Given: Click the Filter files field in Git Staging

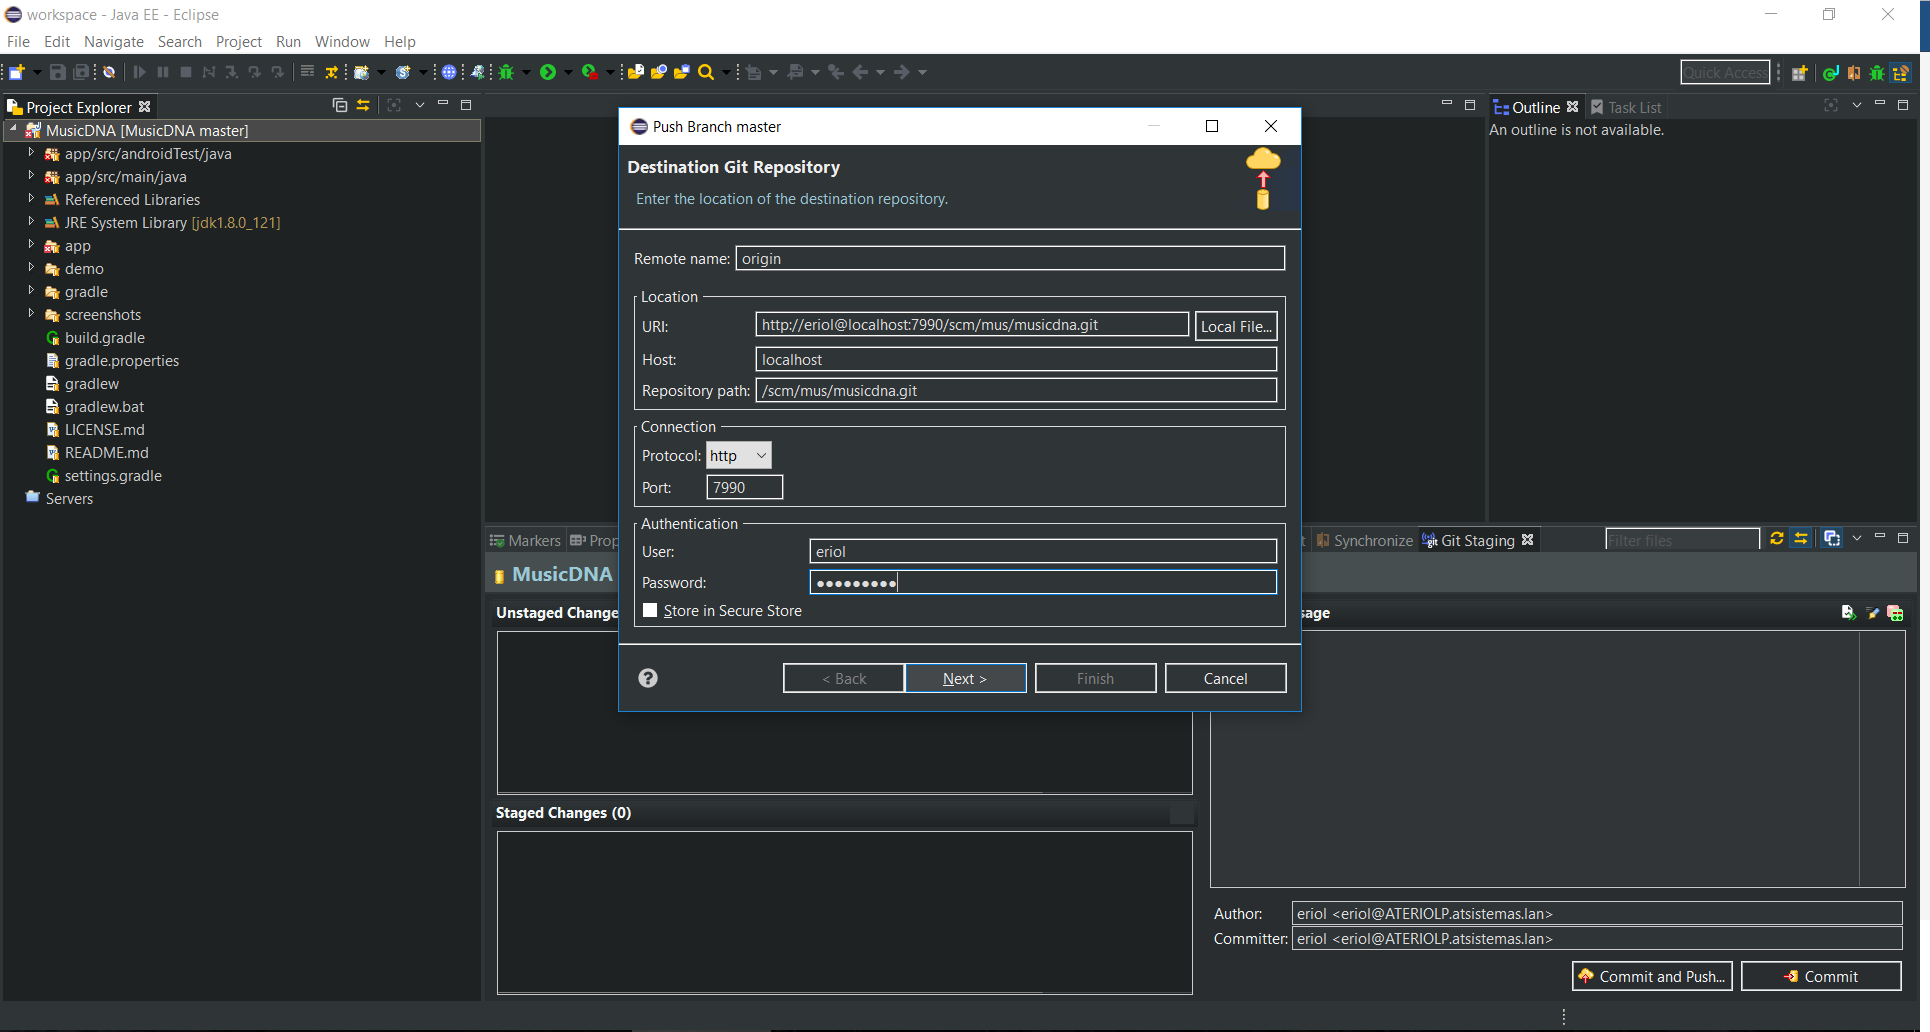Looking at the screenshot, I should click(x=1682, y=540).
